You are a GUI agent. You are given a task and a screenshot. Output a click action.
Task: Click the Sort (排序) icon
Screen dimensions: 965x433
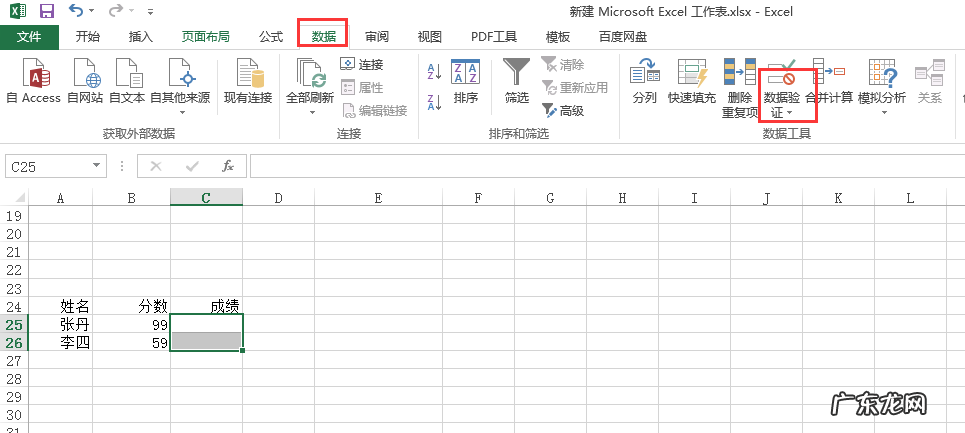click(465, 78)
